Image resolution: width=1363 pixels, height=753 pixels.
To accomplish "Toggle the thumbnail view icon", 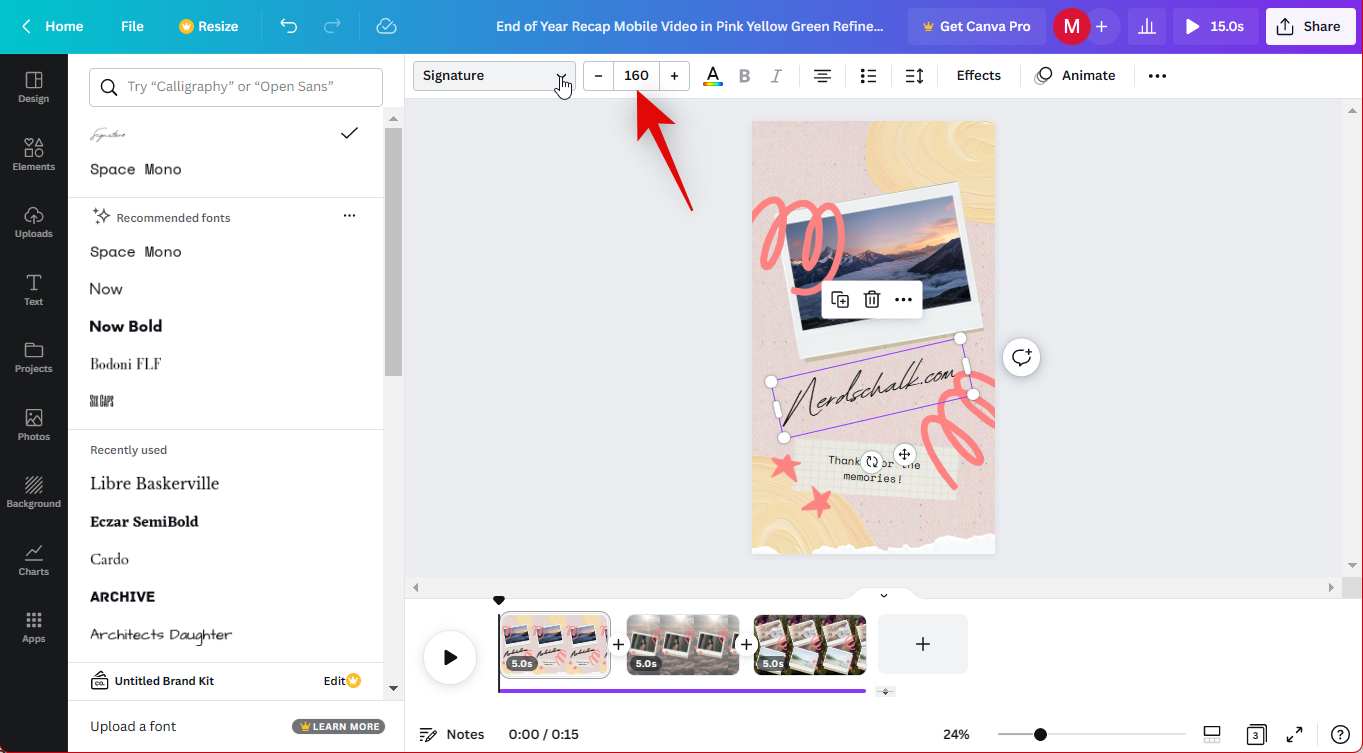I will pyautogui.click(x=1212, y=734).
